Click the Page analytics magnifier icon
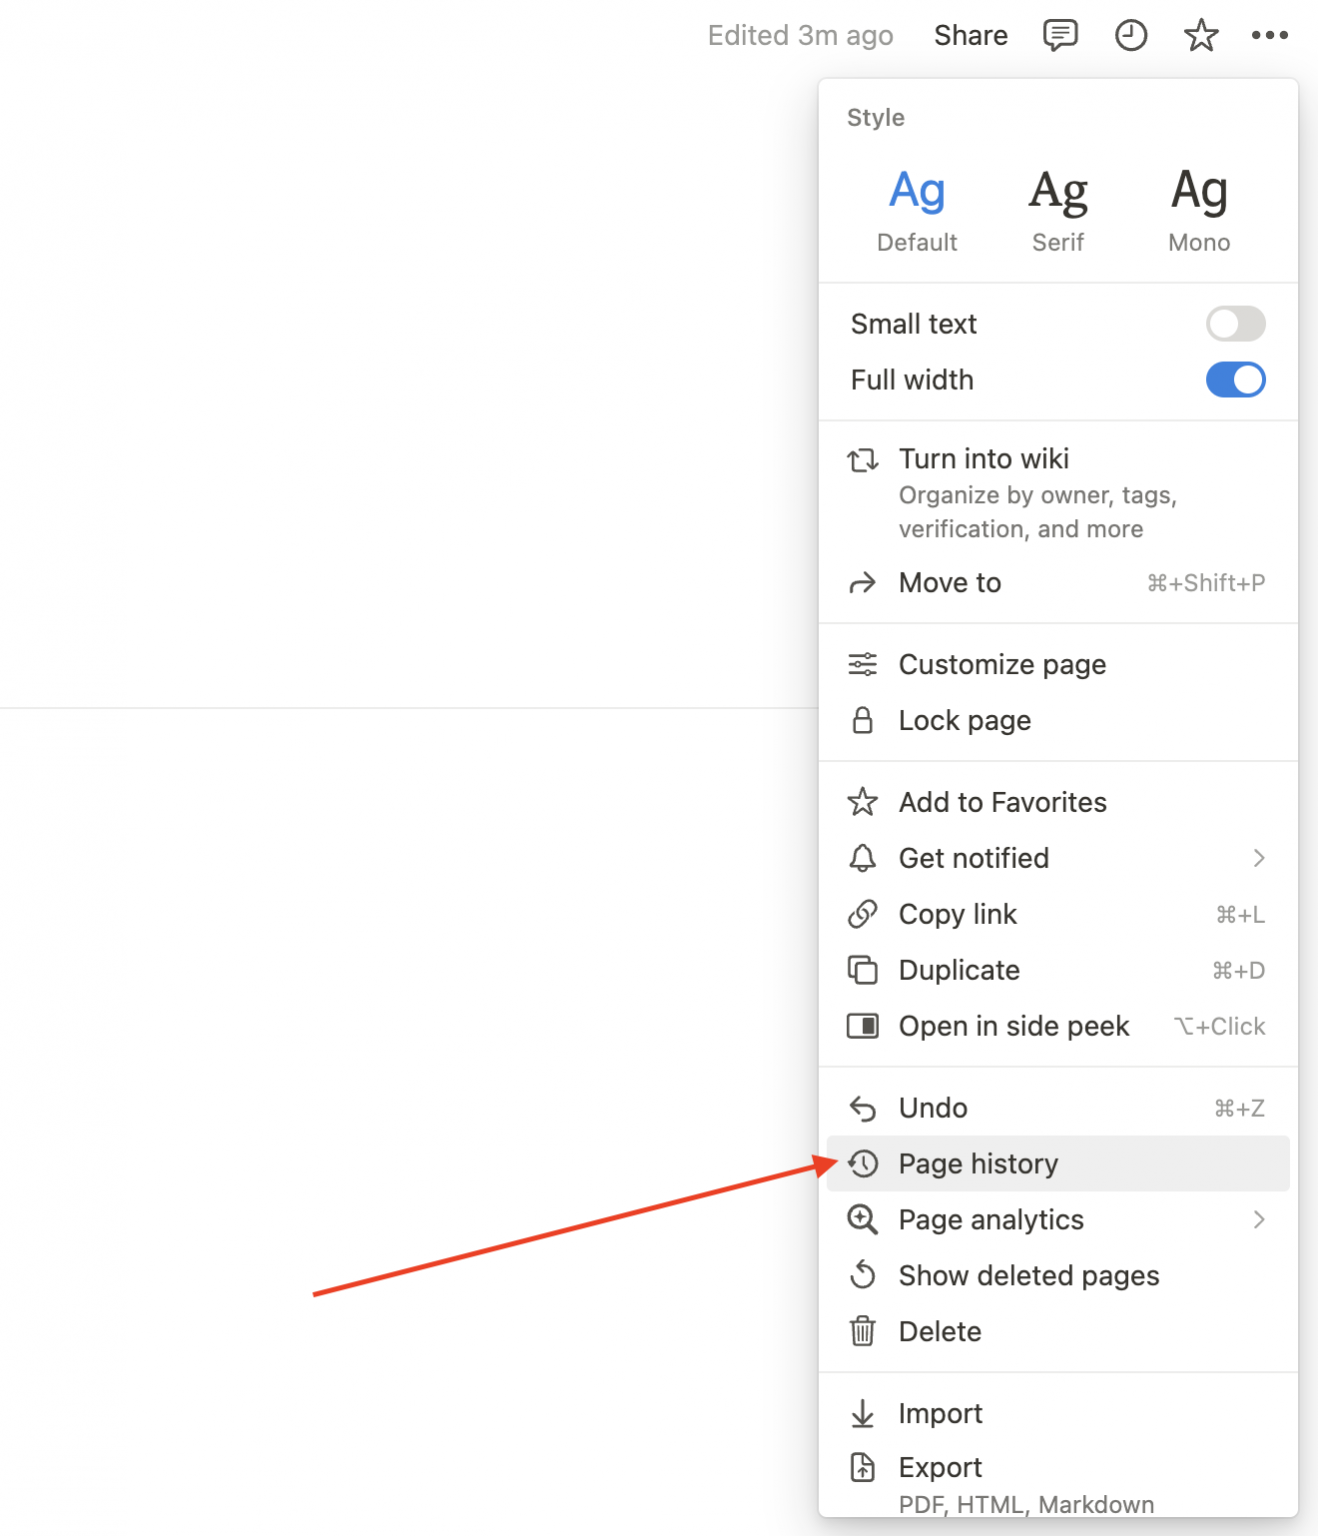The image size is (1318, 1536). (x=863, y=1220)
